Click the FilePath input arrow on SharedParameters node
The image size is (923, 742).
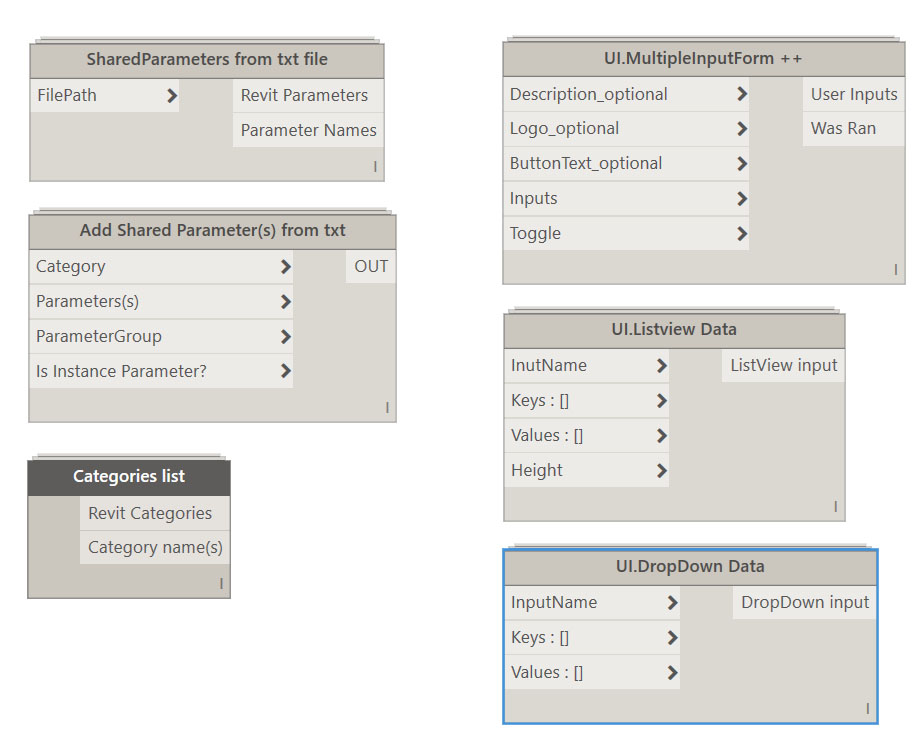point(172,95)
